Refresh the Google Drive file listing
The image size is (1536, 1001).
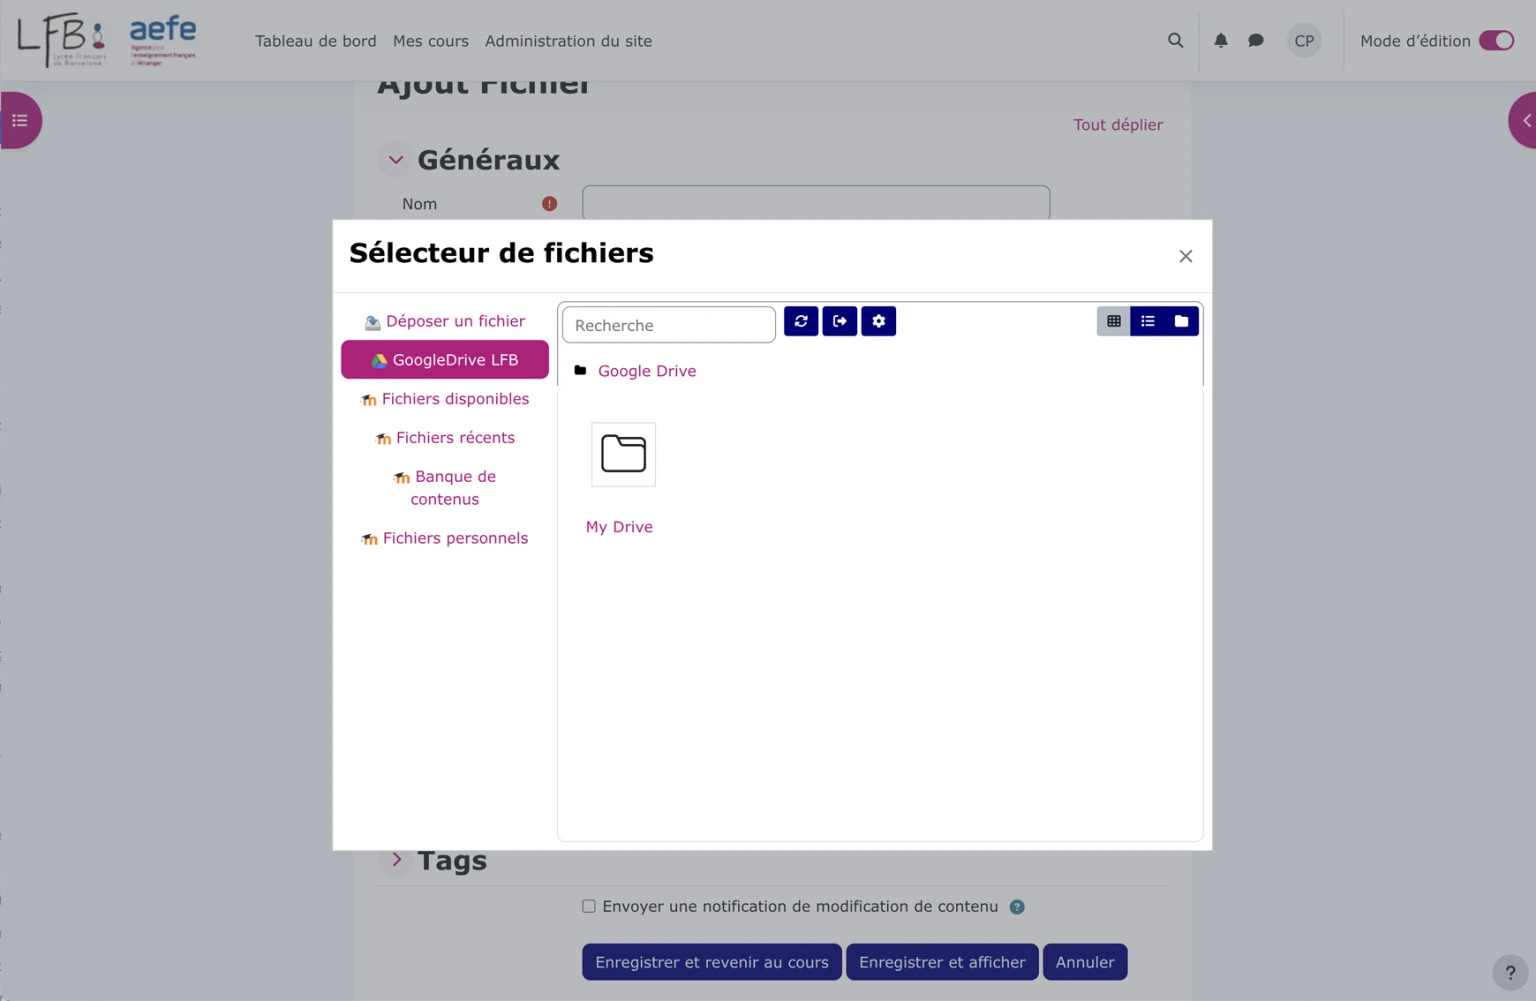pos(800,321)
